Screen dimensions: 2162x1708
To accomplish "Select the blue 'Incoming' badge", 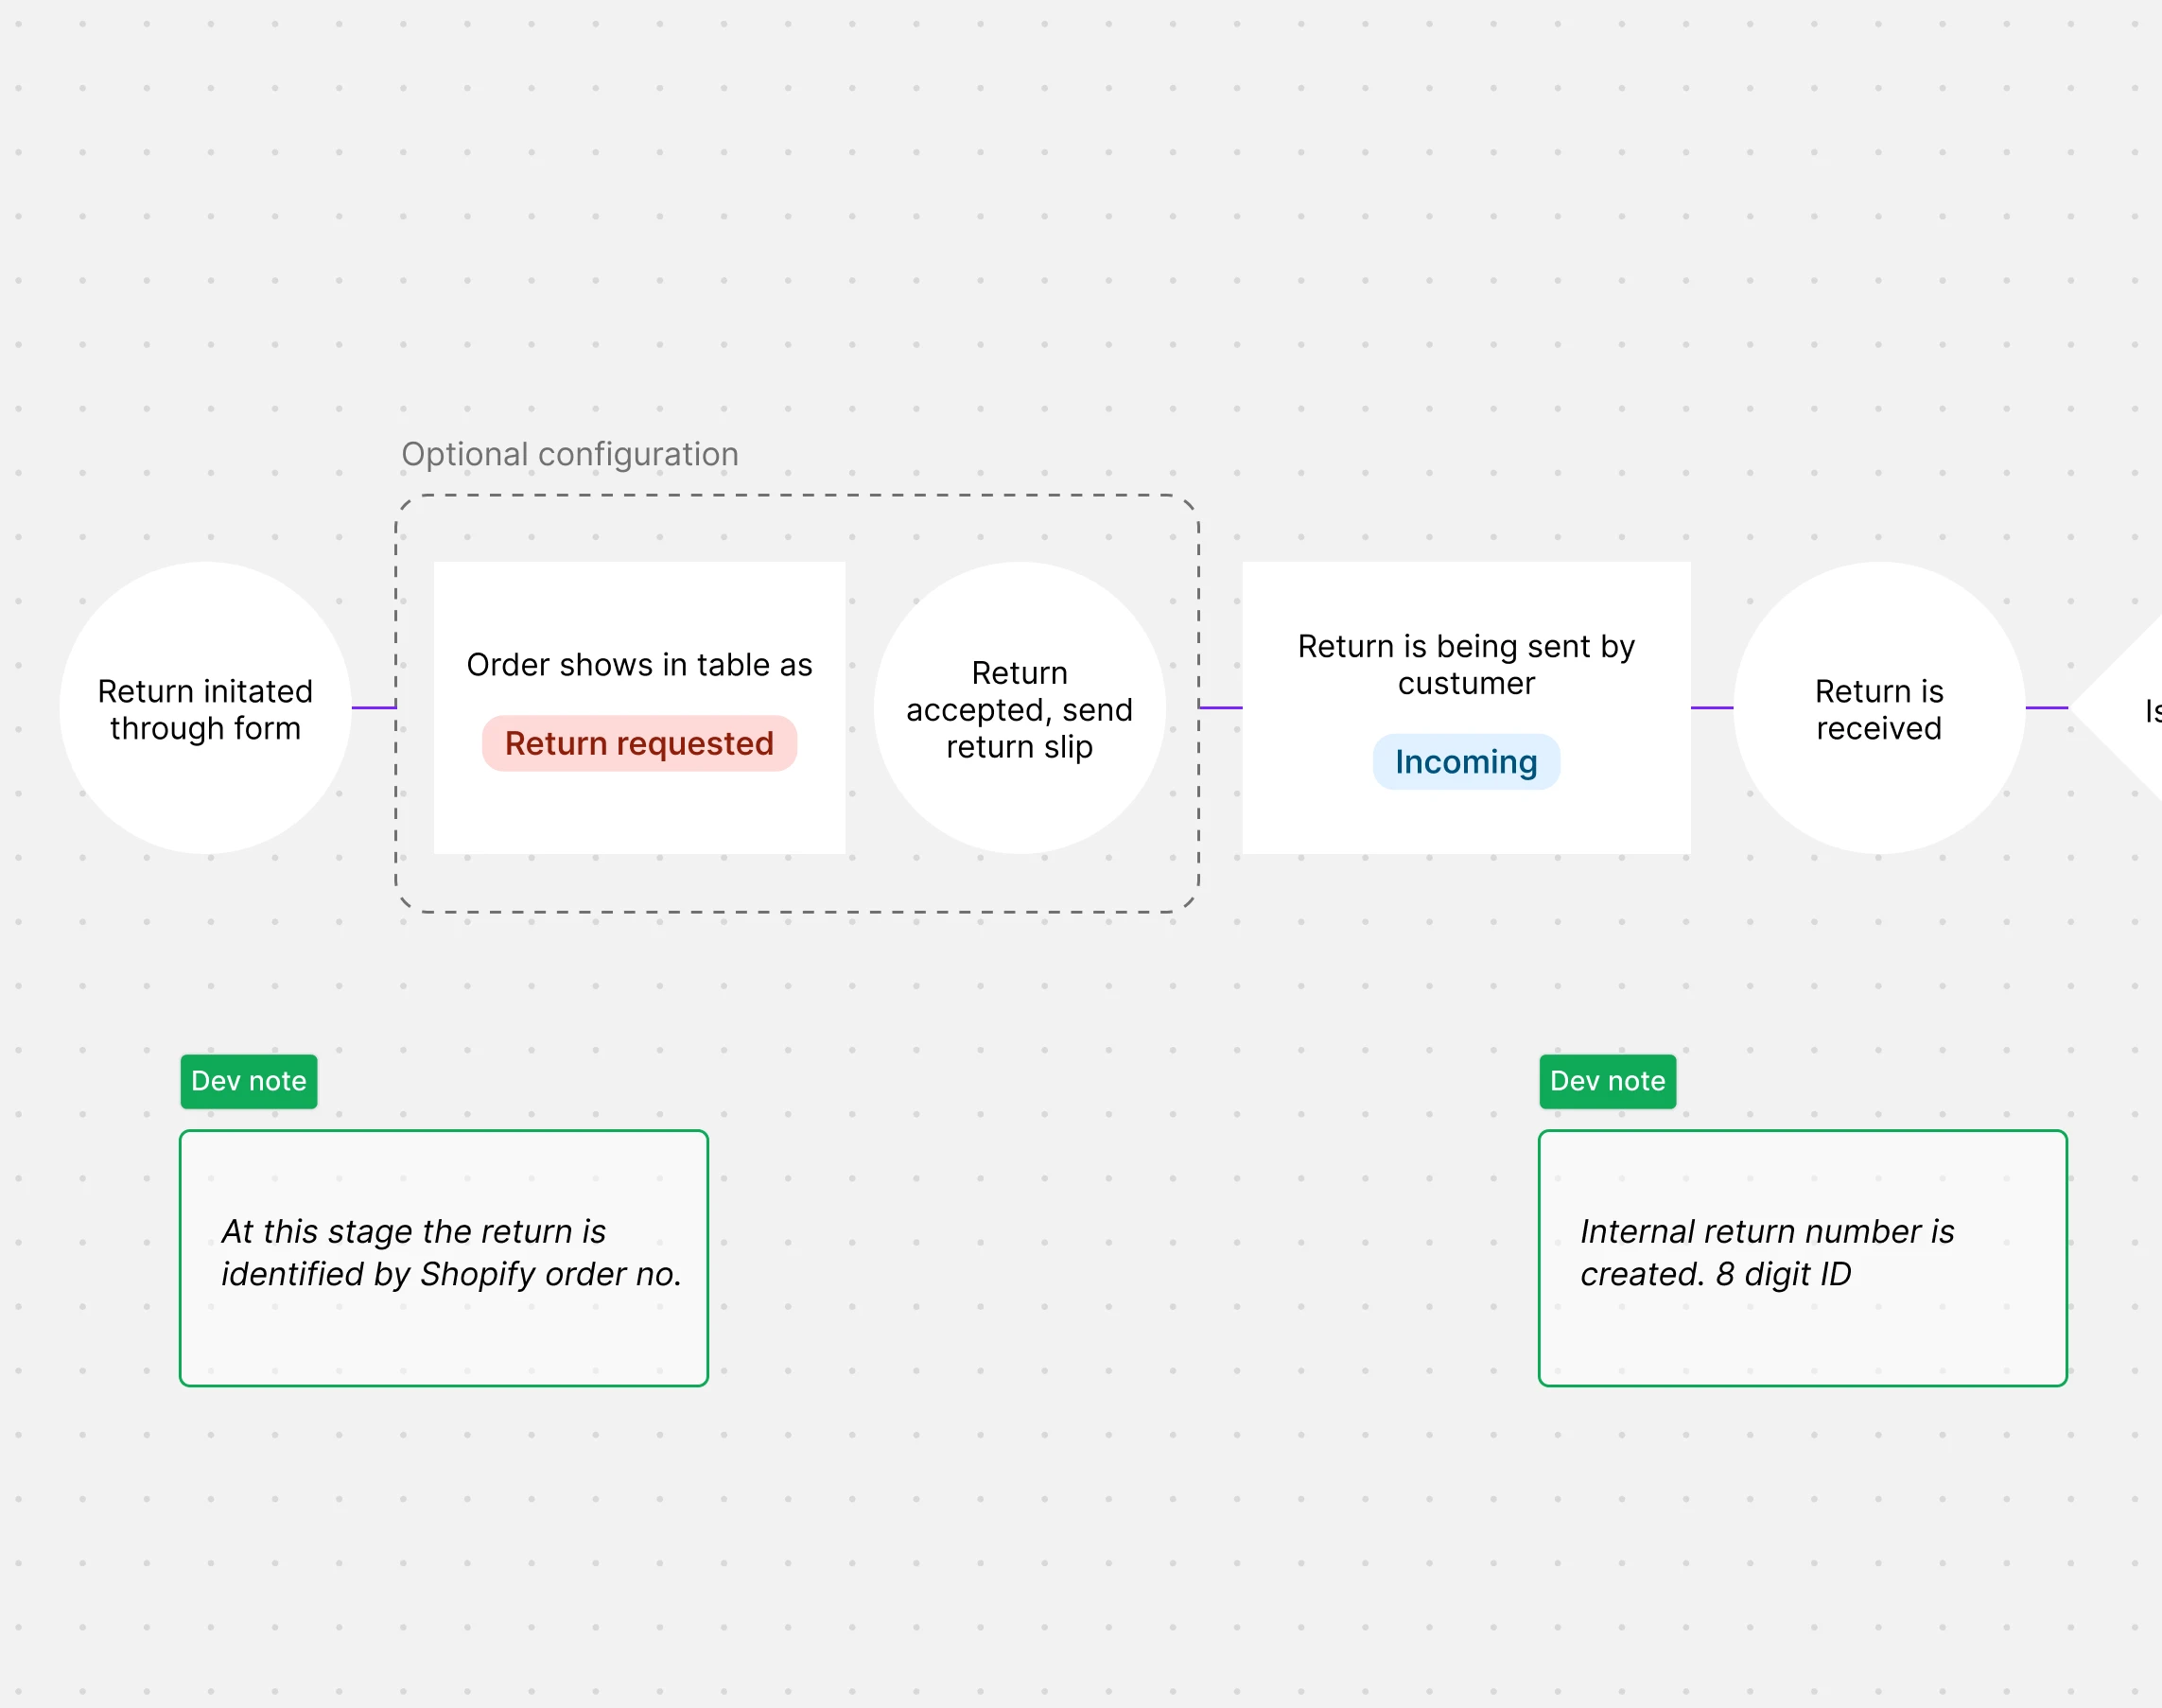I will tap(1466, 762).
